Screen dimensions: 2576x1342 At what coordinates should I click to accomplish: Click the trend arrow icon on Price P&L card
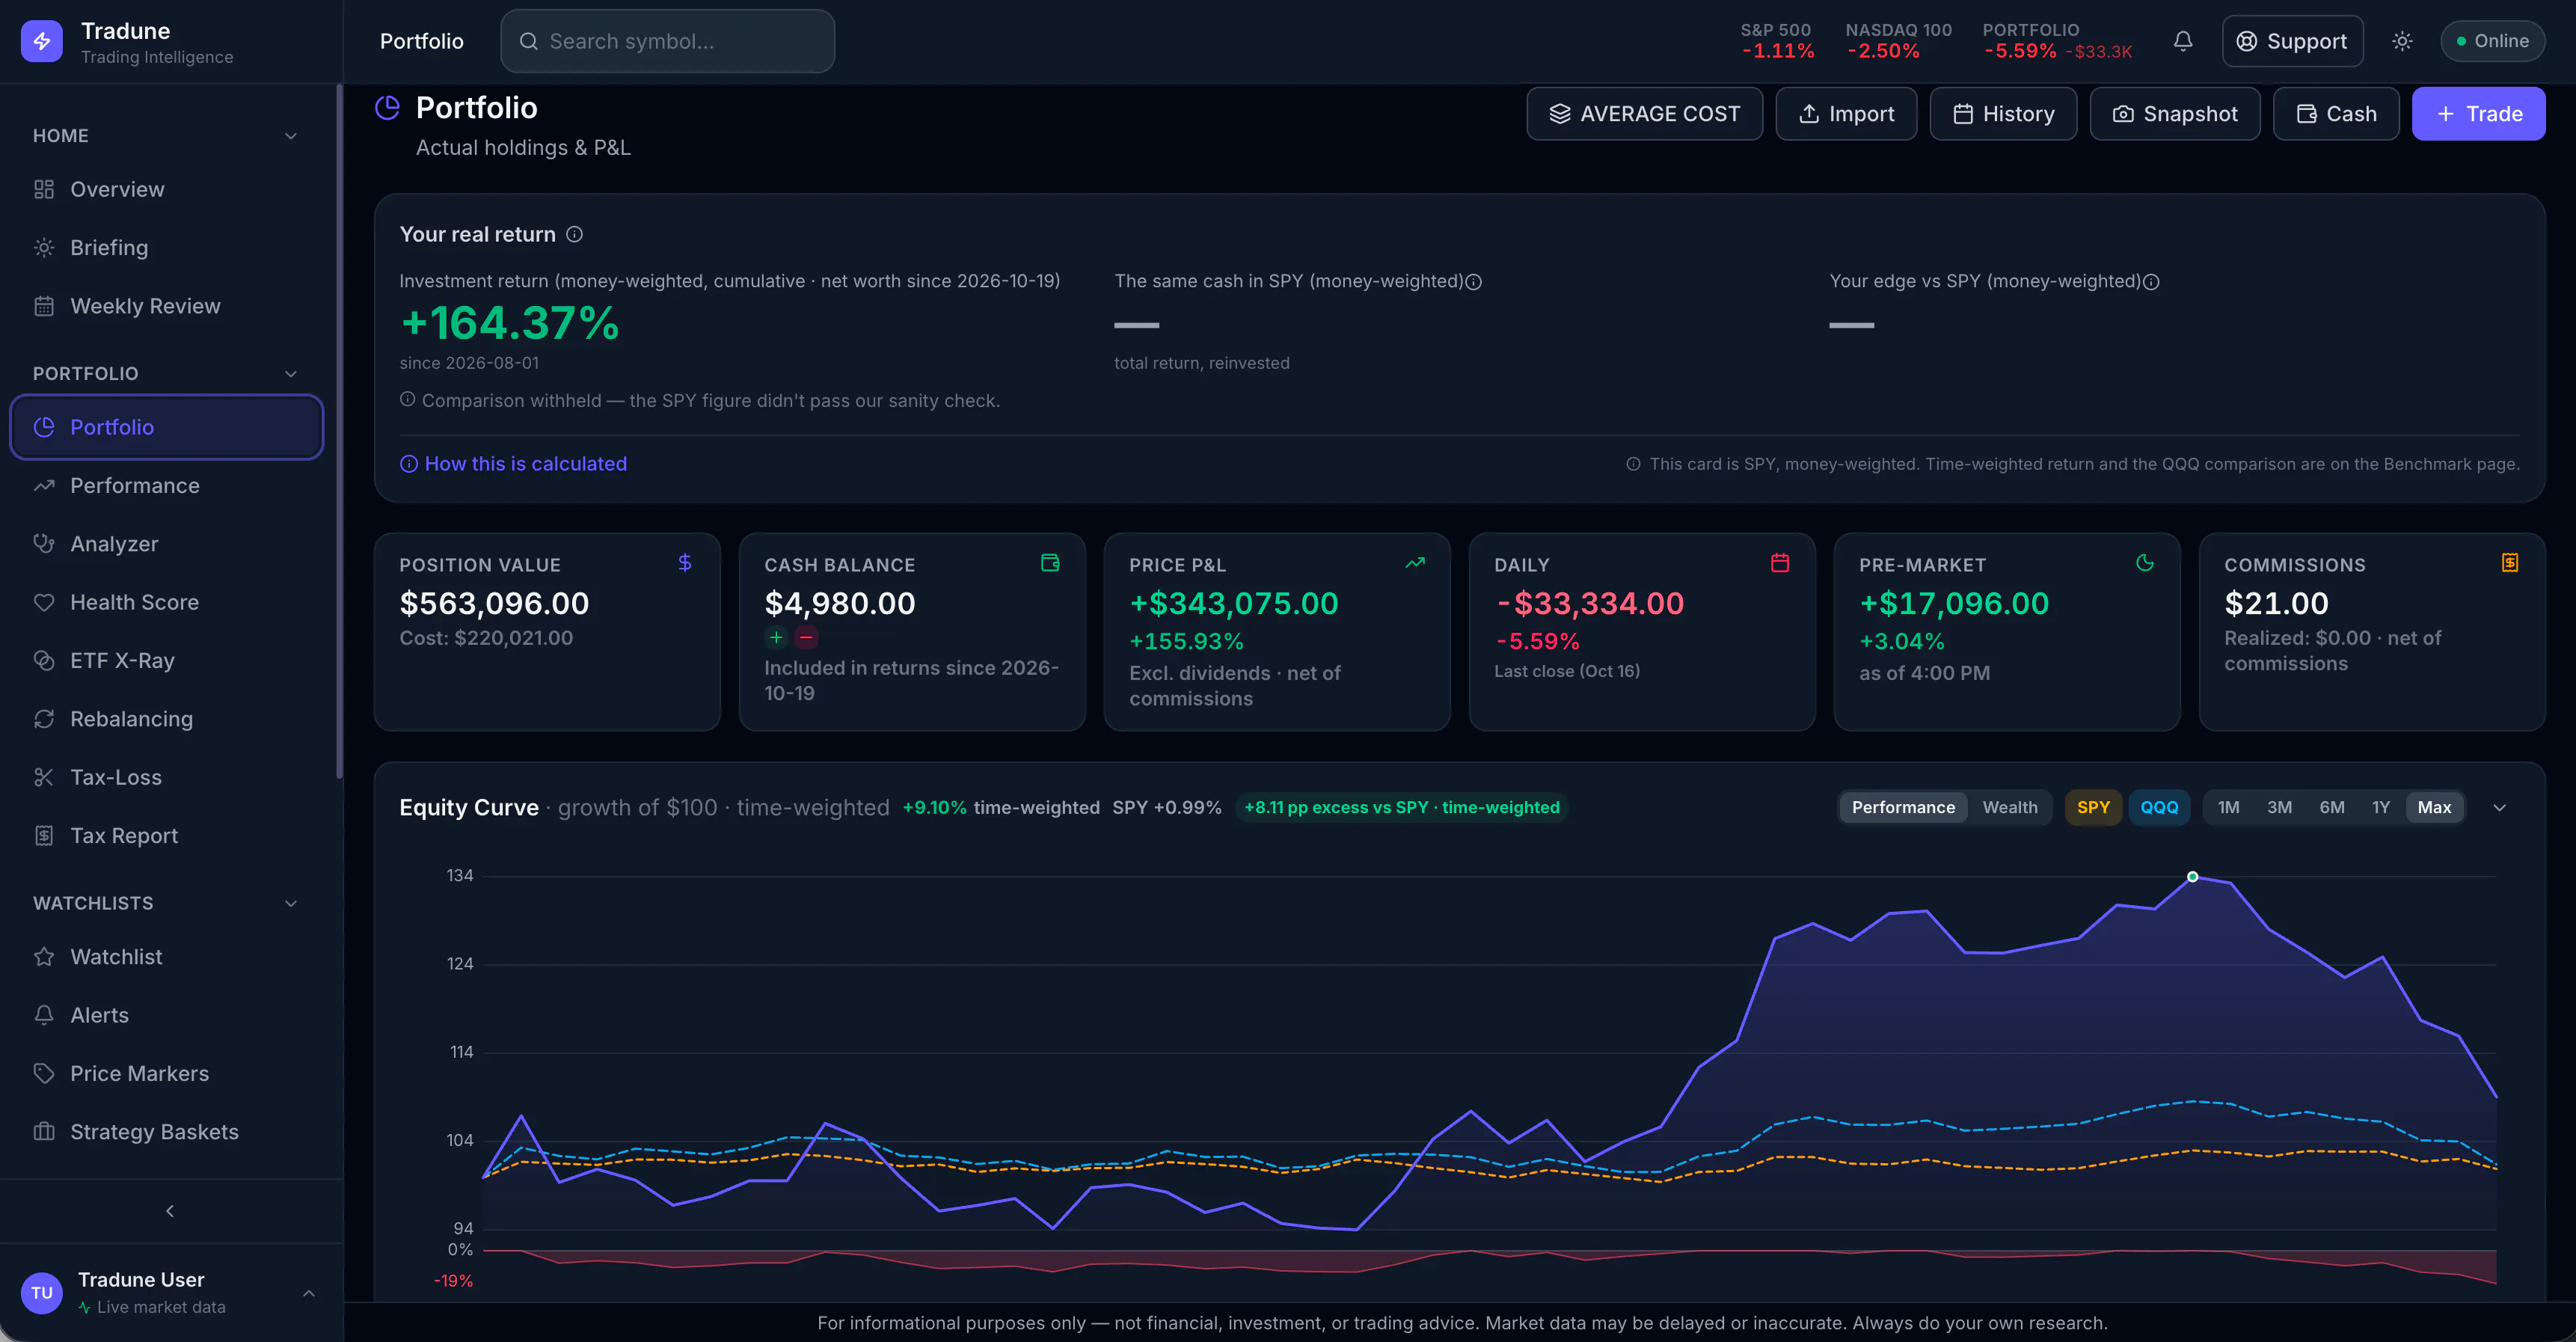(1415, 563)
